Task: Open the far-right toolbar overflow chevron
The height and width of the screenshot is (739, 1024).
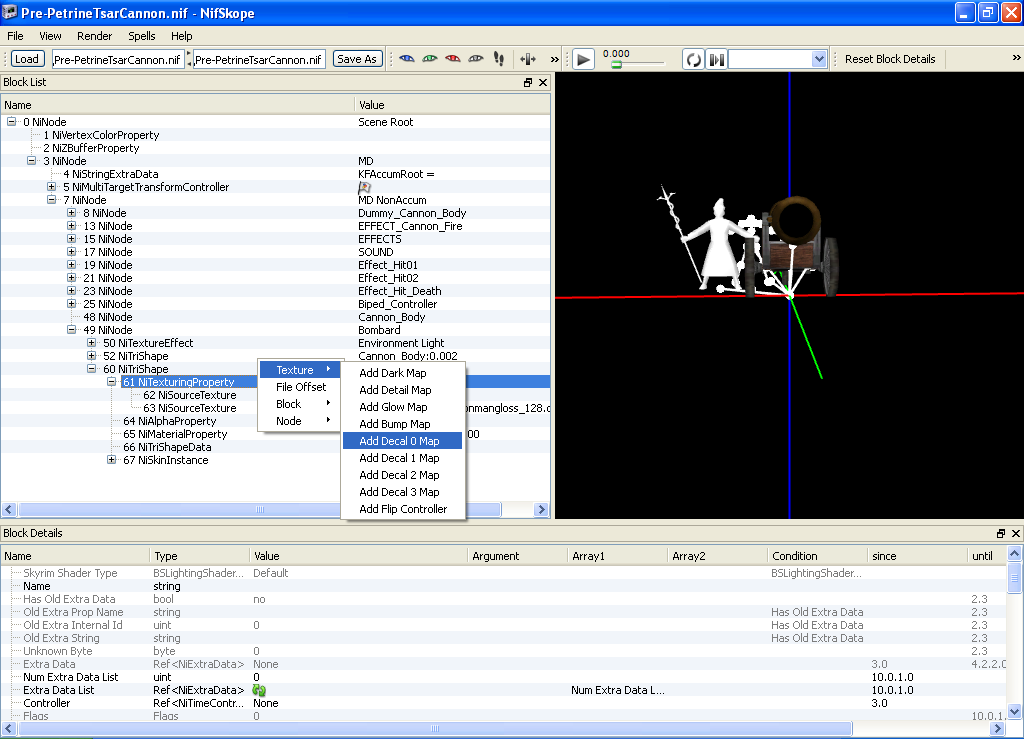Action: [1016, 58]
